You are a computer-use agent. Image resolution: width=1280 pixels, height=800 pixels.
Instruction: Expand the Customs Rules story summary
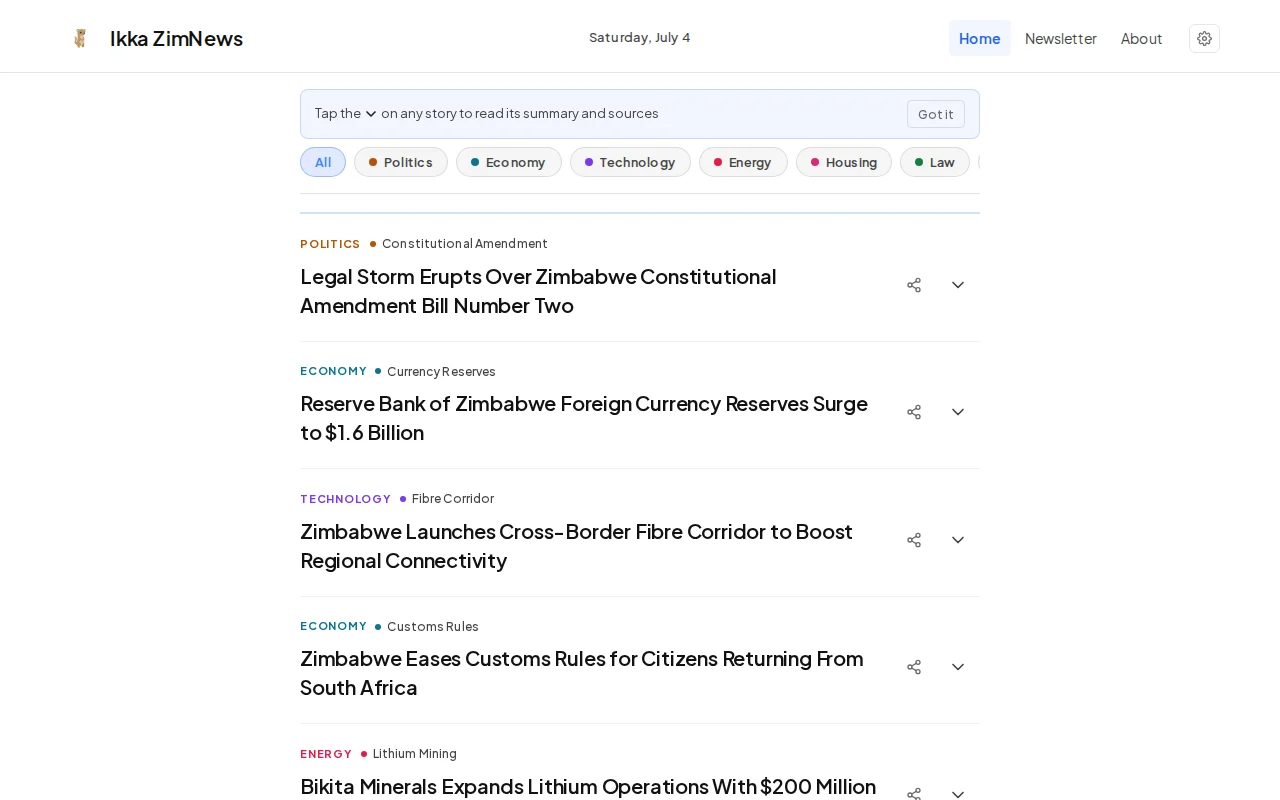[958, 667]
